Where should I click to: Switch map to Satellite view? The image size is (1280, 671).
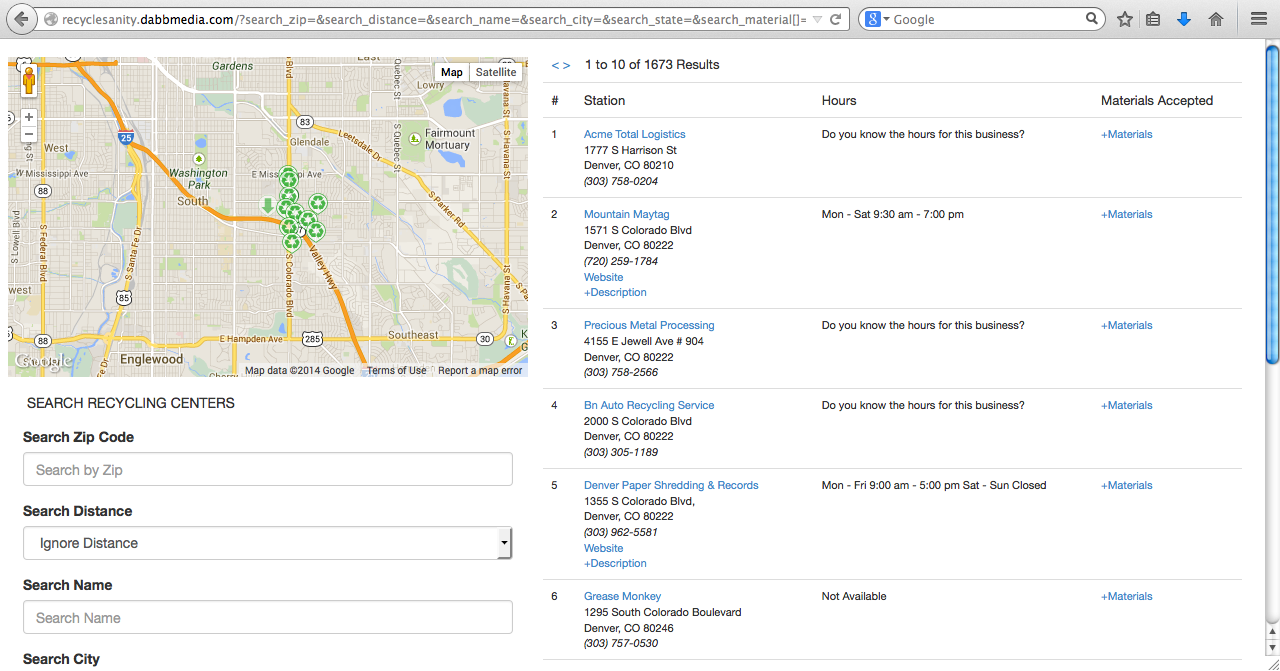click(496, 72)
